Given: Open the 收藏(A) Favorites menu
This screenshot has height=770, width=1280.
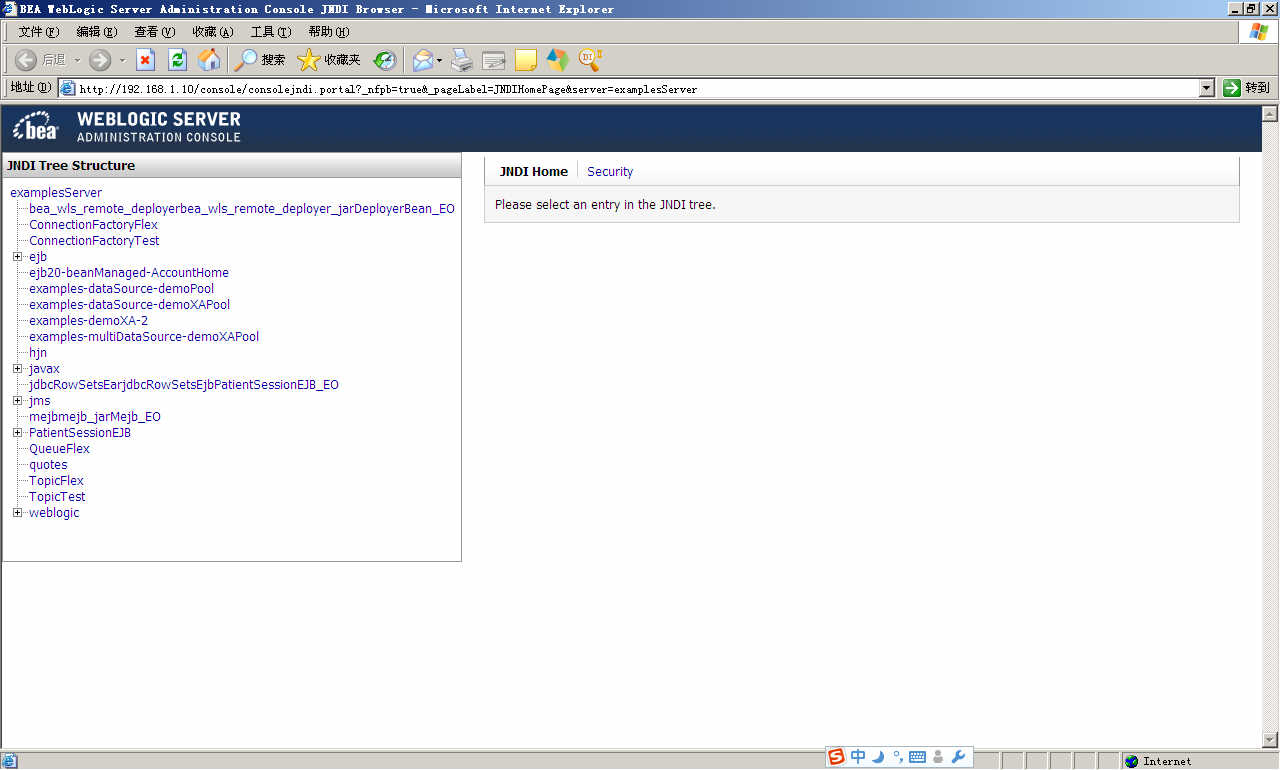Looking at the screenshot, I should click(213, 32).
